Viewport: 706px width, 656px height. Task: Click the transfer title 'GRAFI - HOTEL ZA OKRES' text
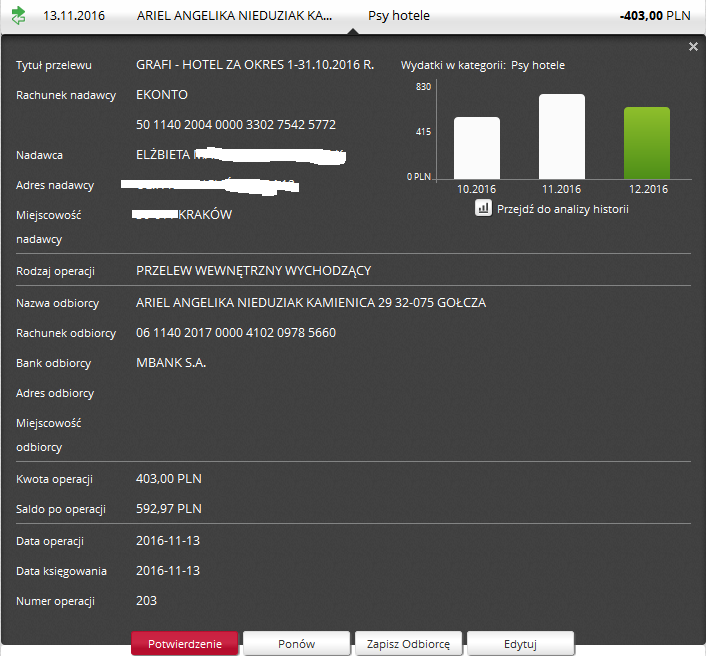tap(255, 65)
